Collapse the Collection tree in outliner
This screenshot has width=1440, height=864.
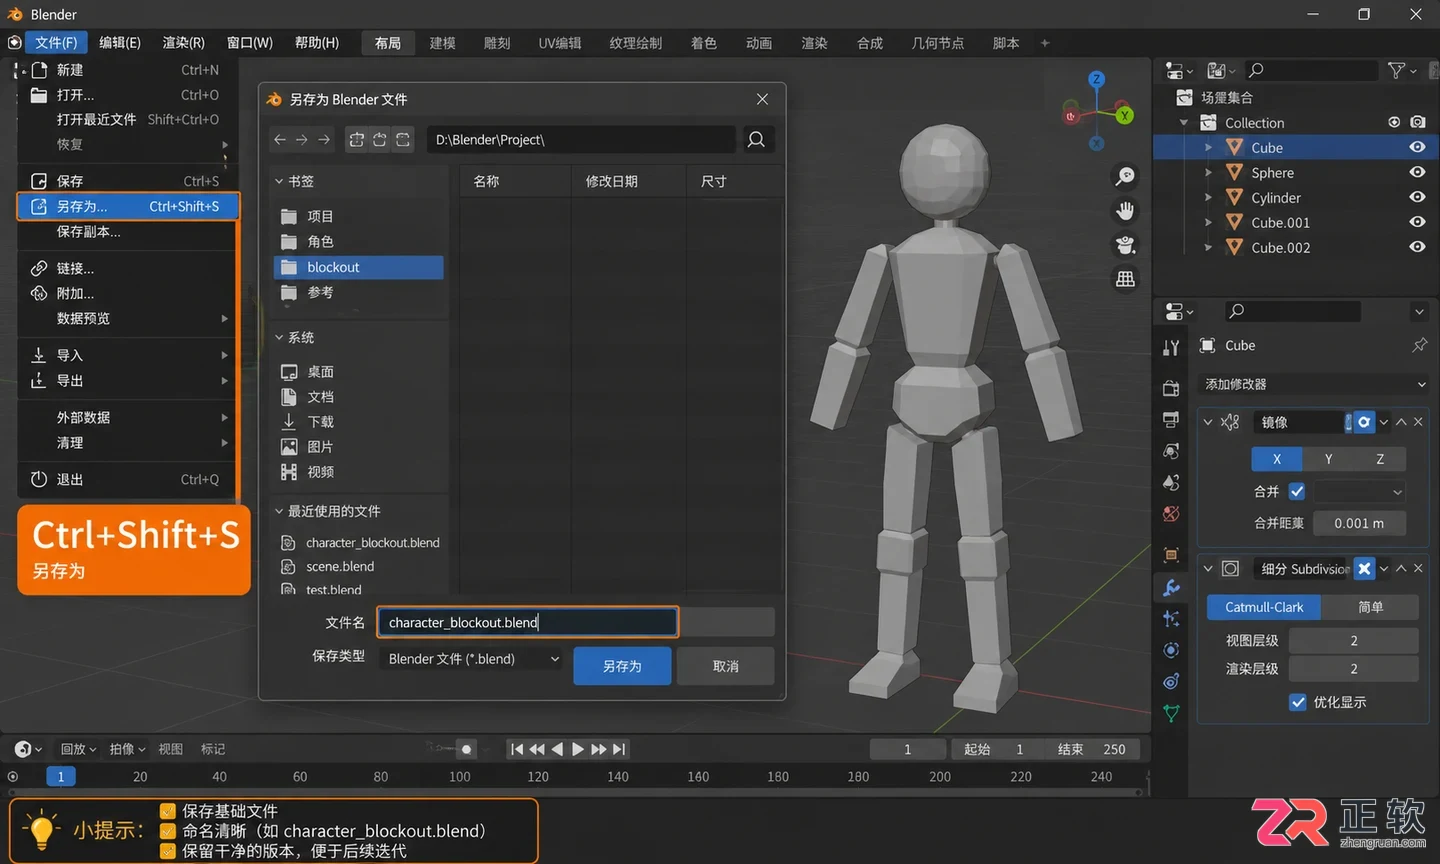click(x=1184, y=123)
